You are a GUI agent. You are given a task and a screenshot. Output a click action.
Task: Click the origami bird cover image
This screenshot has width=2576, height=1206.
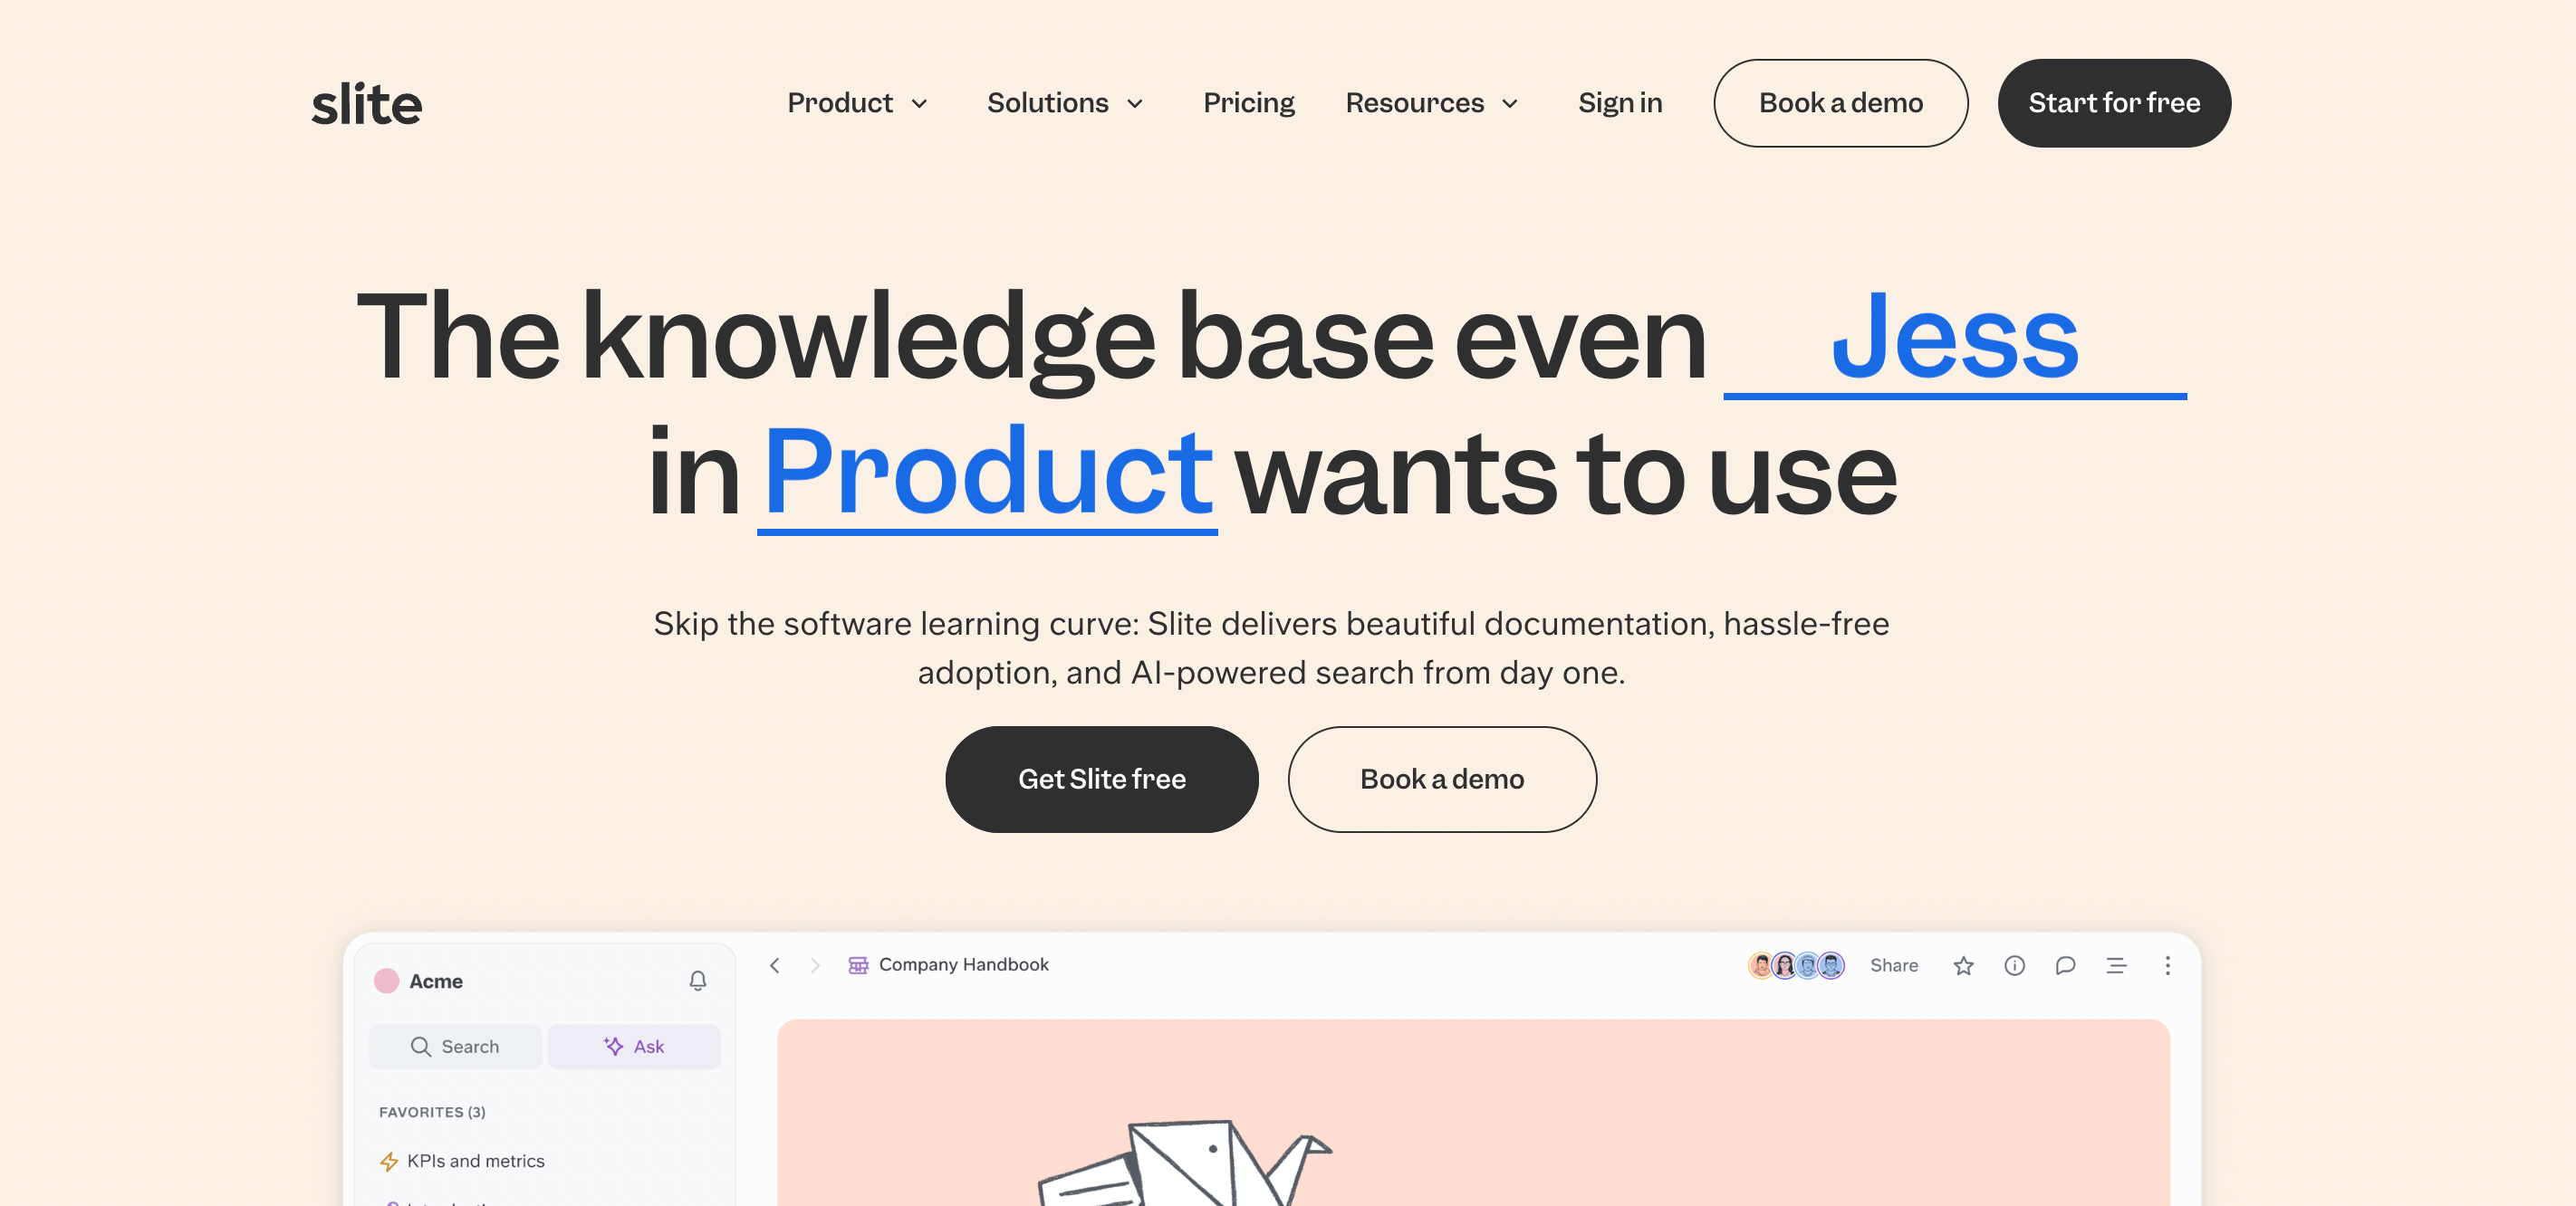click(1184, 1162)
